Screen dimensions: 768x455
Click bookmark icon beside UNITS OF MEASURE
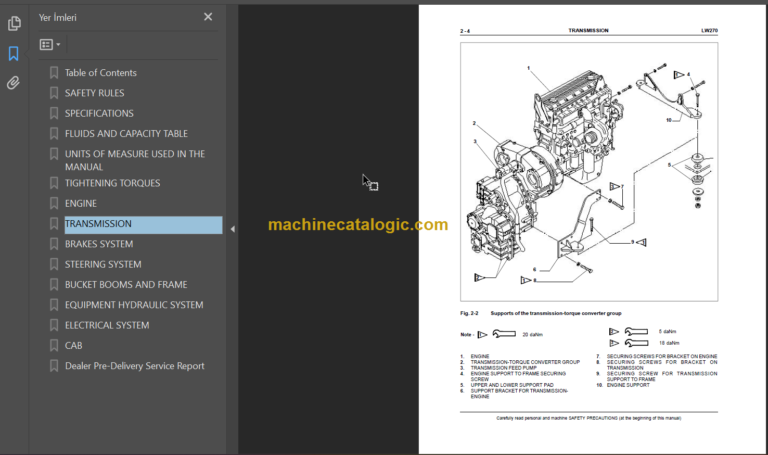[54, 154]
